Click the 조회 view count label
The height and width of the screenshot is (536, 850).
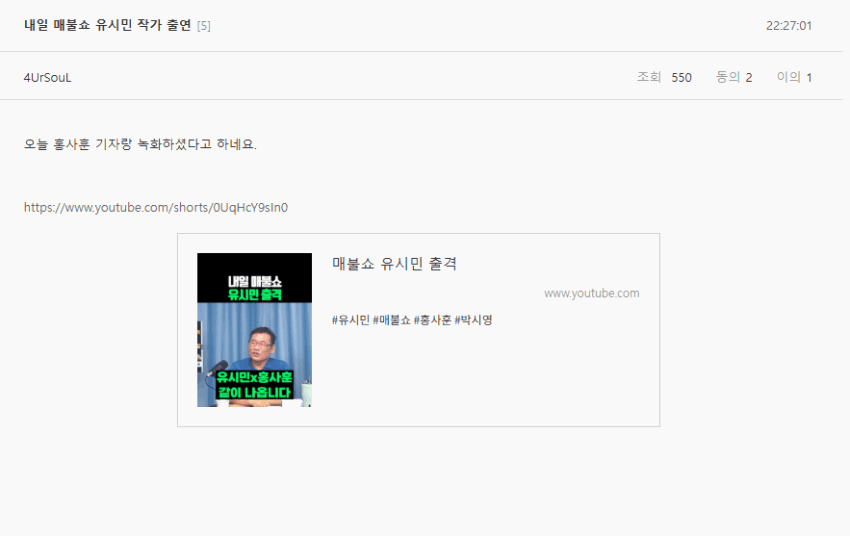(649, 78)
